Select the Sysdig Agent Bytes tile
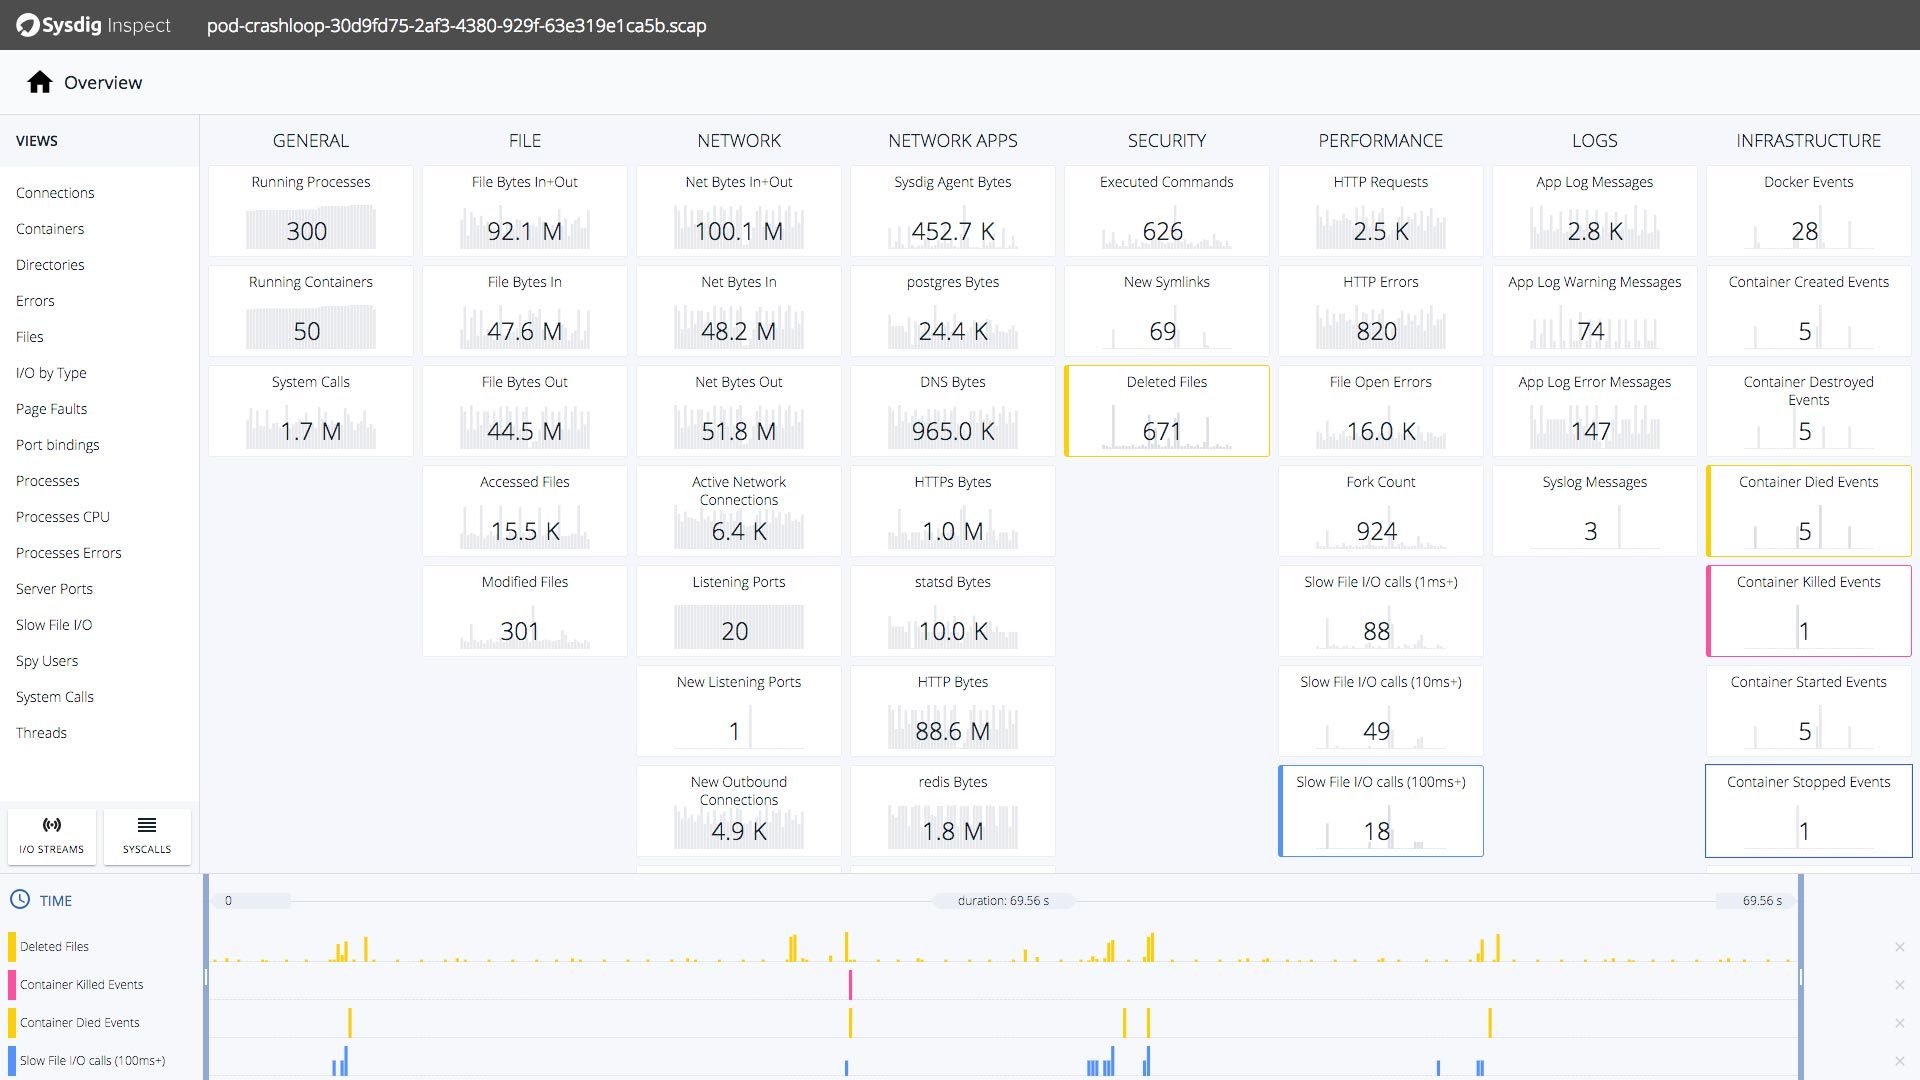Image resolution: width=1920 pixels, height=1080 pixels. (952, 211)
